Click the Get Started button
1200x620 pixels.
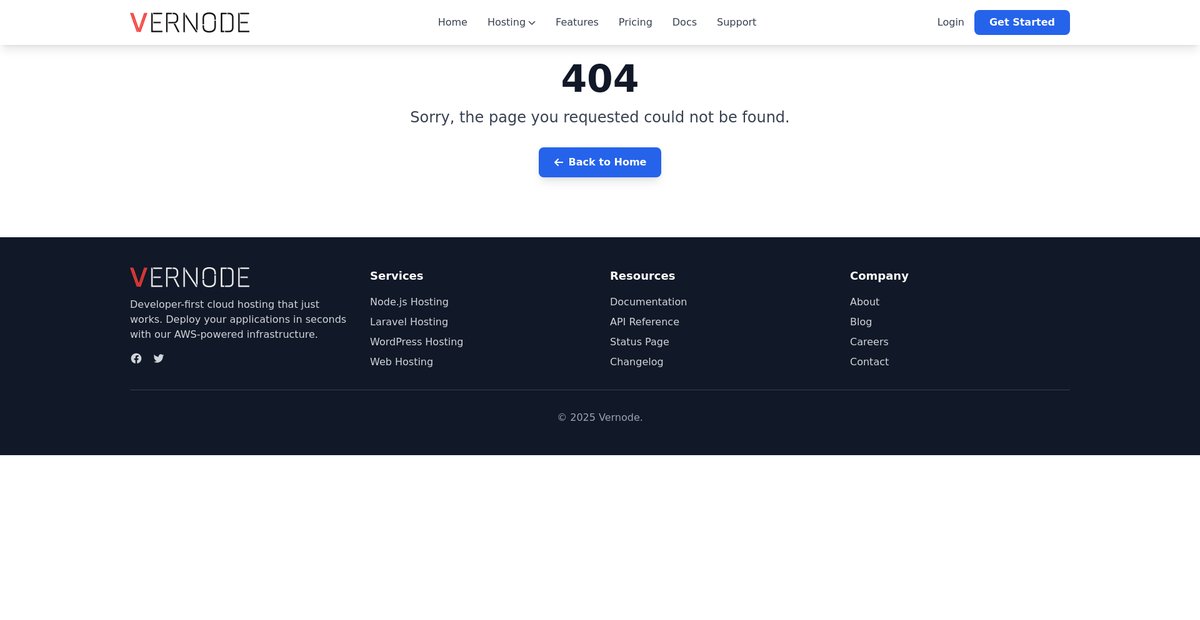tap(1022, 22)
